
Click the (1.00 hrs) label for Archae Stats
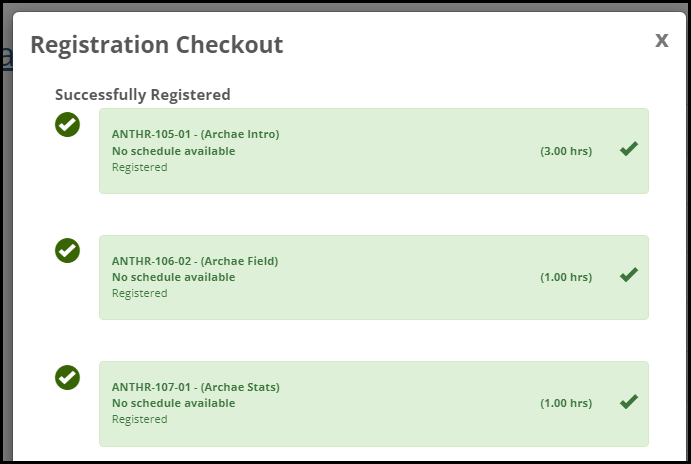pos(566,403)
